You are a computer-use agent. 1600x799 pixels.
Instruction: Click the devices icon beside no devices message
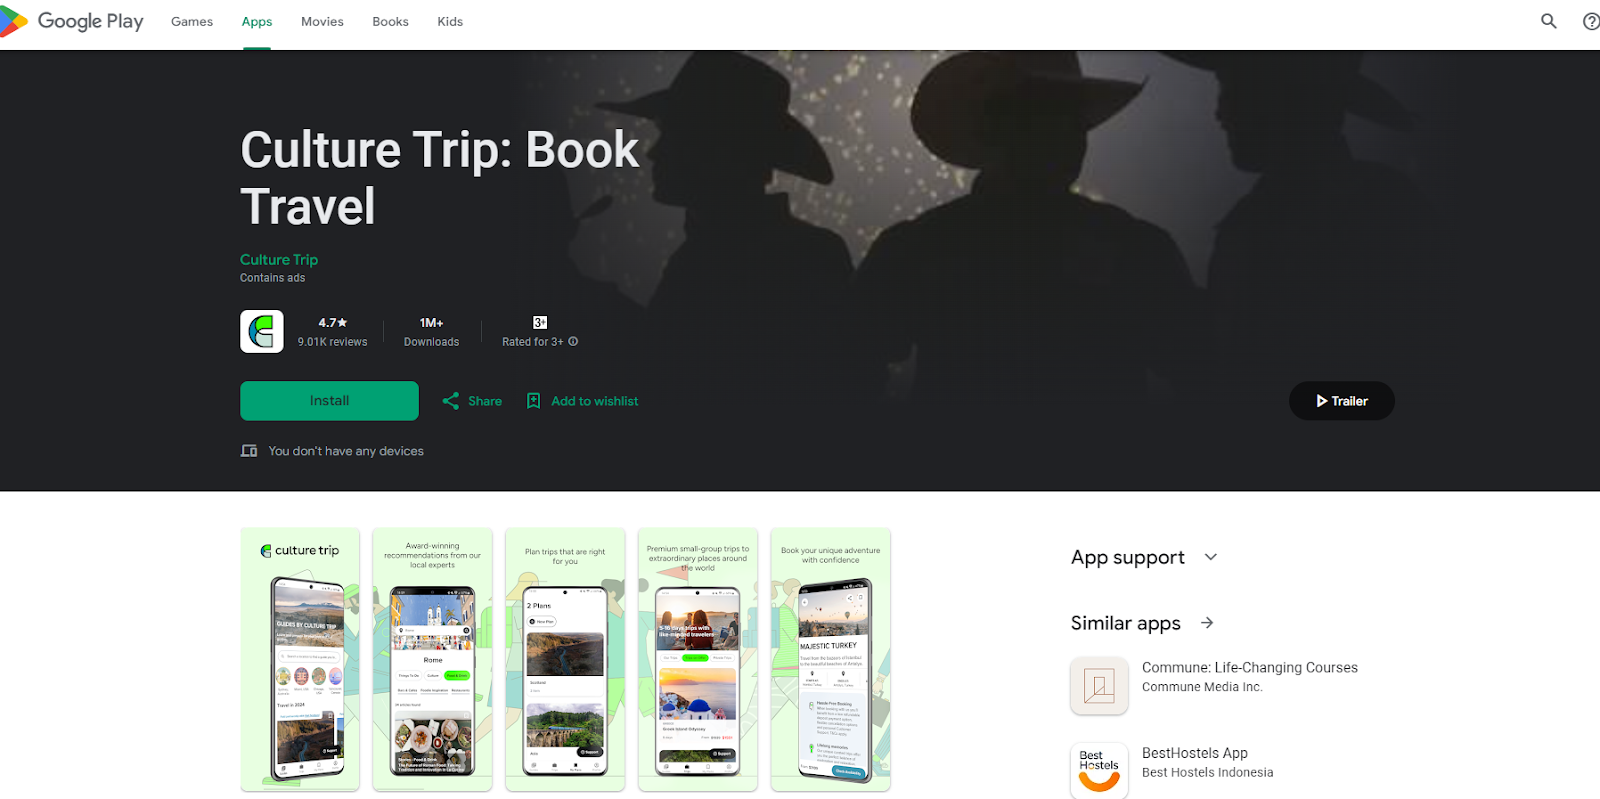coord(249,451)
